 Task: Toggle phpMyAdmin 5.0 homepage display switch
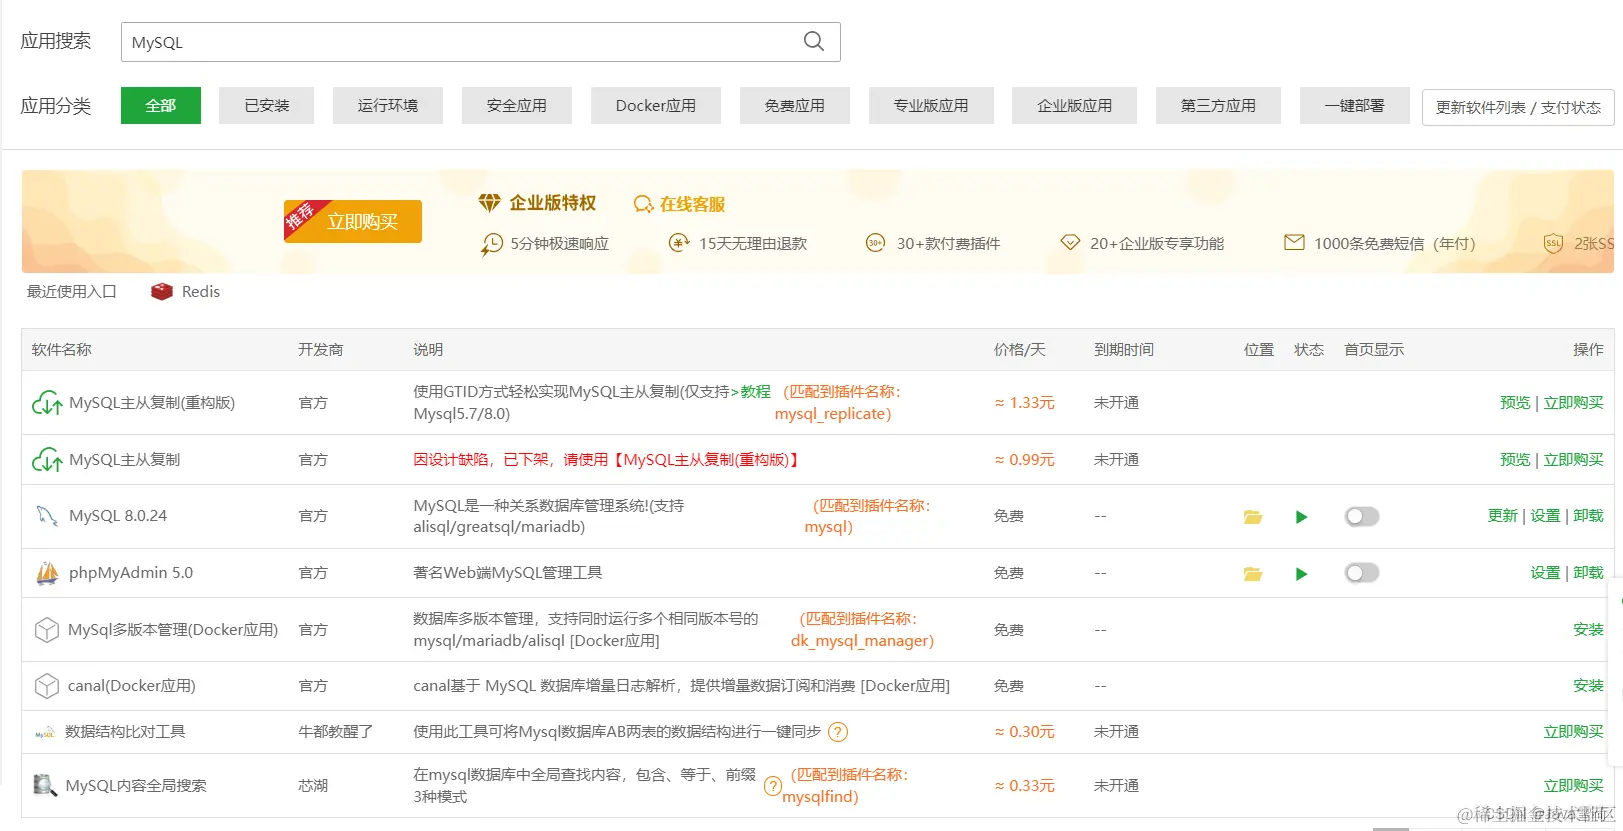[x=1362, y=573]
